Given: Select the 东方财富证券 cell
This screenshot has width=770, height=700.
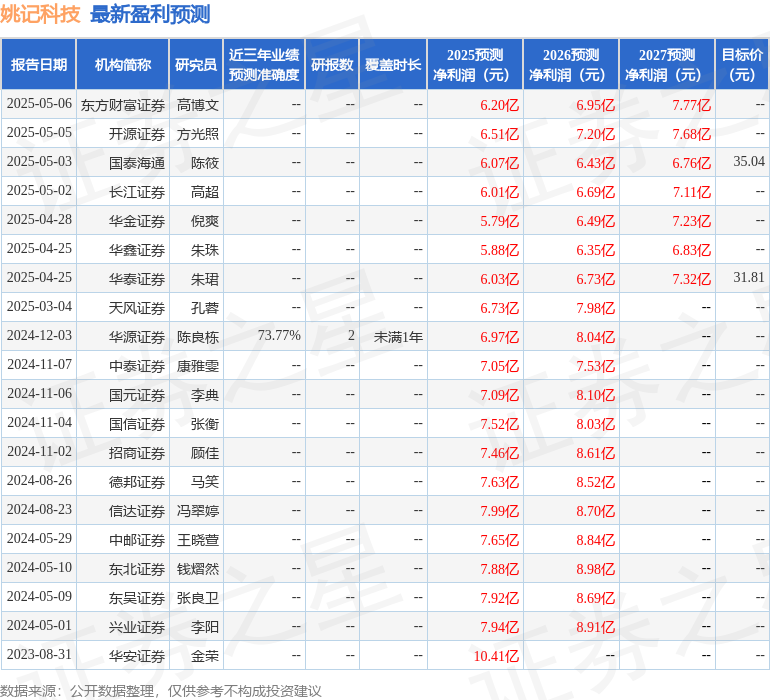Looking at the screenshot, I should pyautogui.click(x=123, y=105).
